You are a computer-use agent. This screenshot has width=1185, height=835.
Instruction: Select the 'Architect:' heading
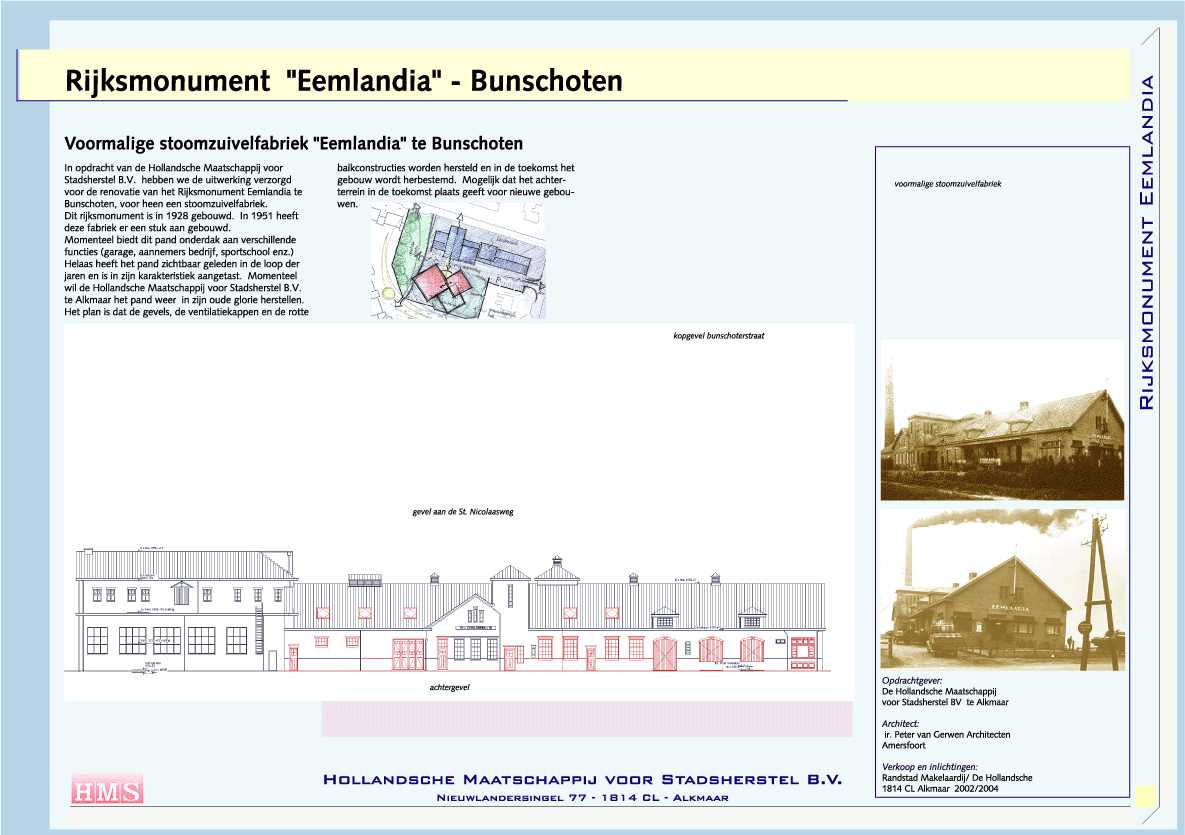coord(900,723)
